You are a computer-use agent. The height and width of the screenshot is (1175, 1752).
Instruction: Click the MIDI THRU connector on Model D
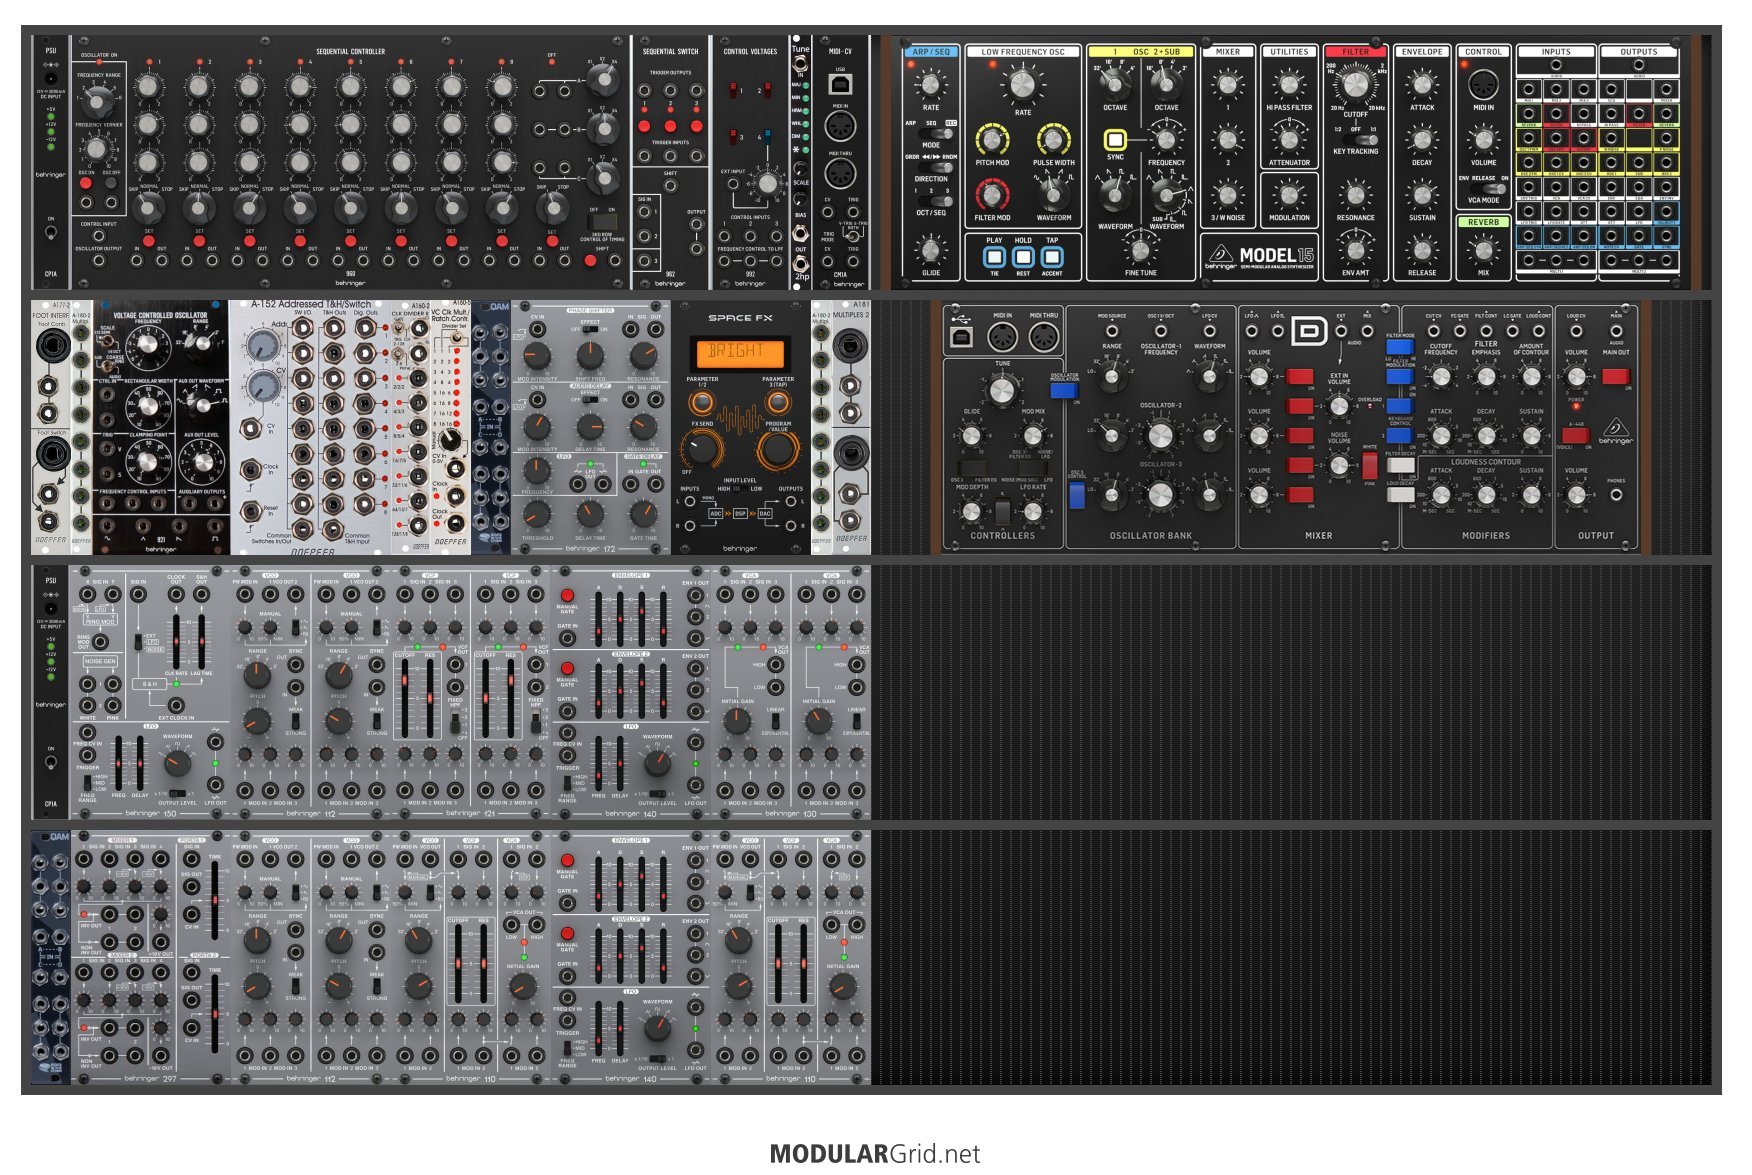point(1043,338)
